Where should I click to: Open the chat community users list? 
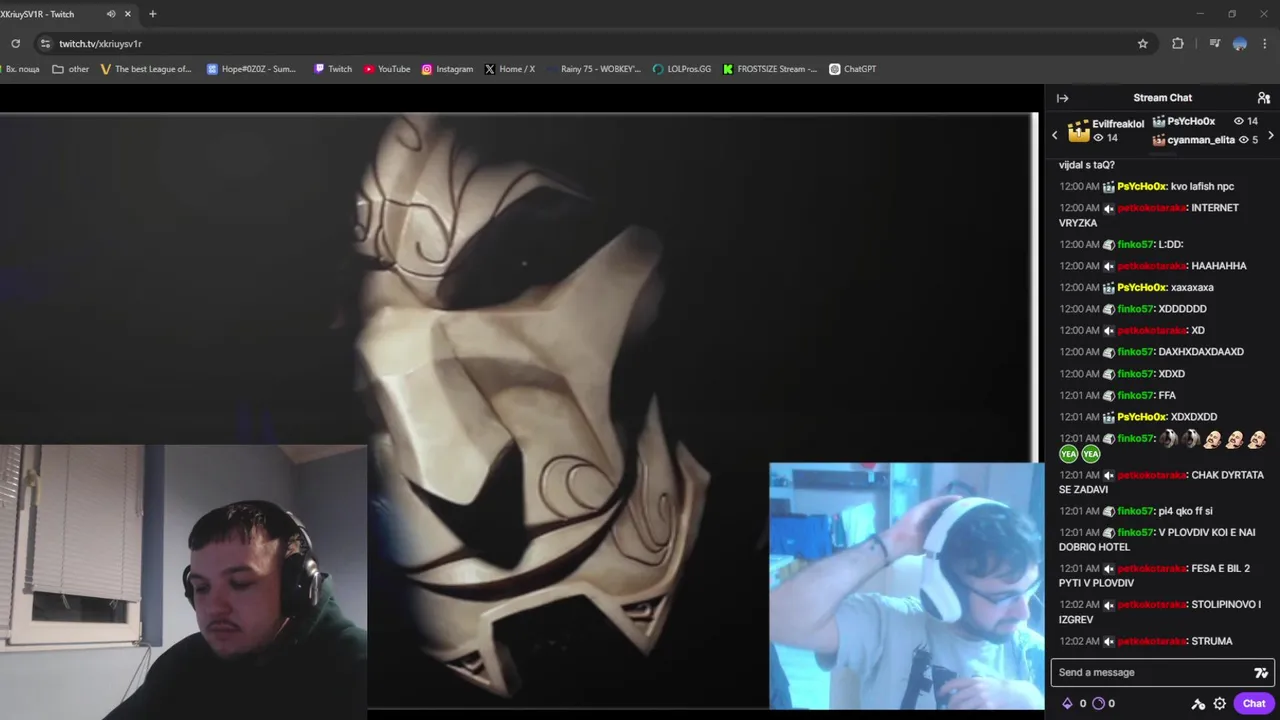click(1264, 98)
